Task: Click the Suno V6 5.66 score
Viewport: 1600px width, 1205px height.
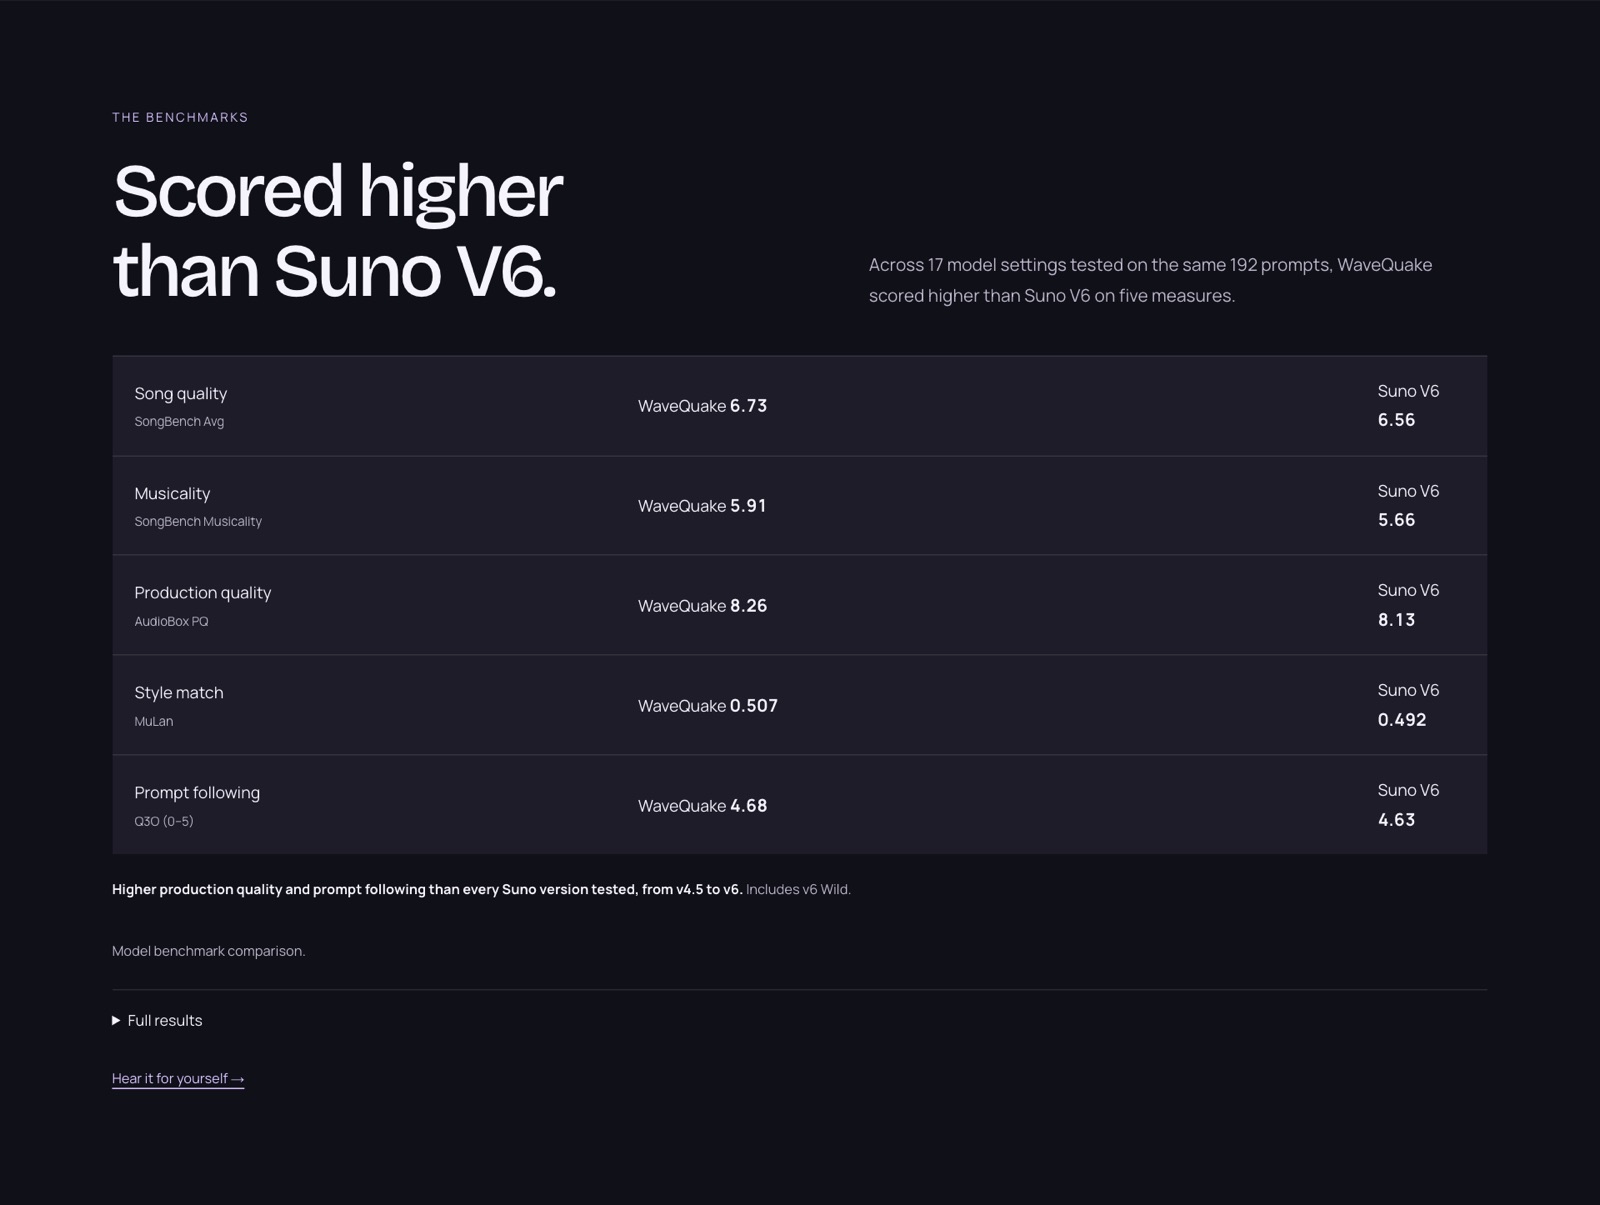Action: coord(1409,505)
